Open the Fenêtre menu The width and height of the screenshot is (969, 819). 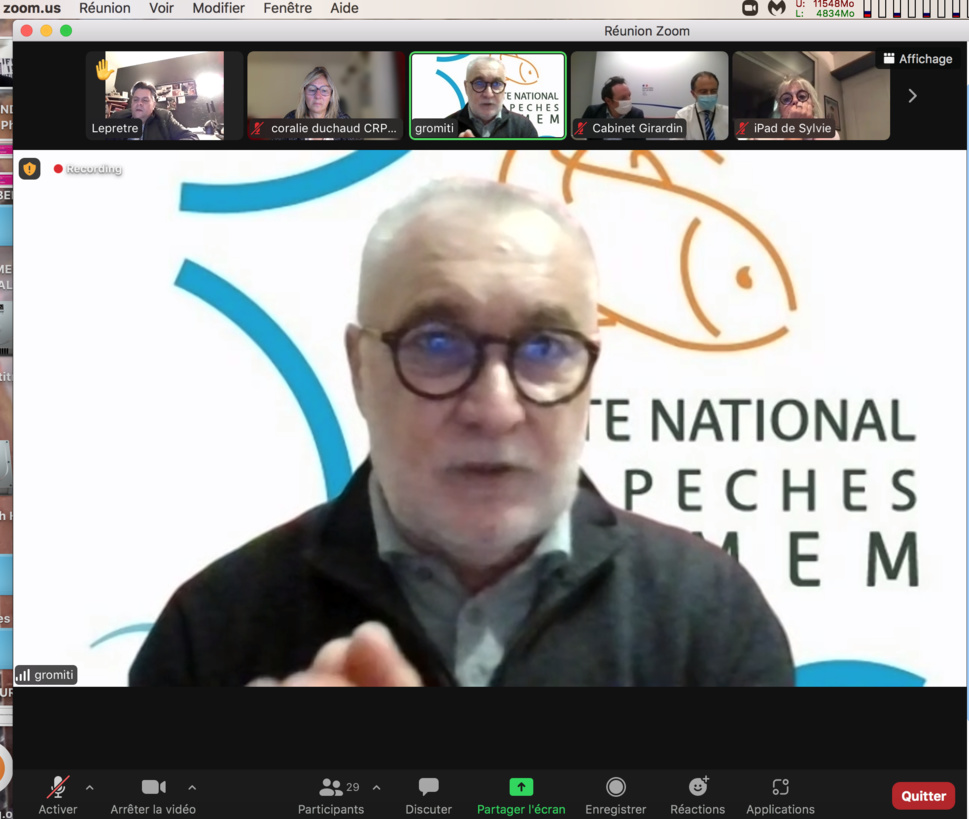(x=287, y=8)
